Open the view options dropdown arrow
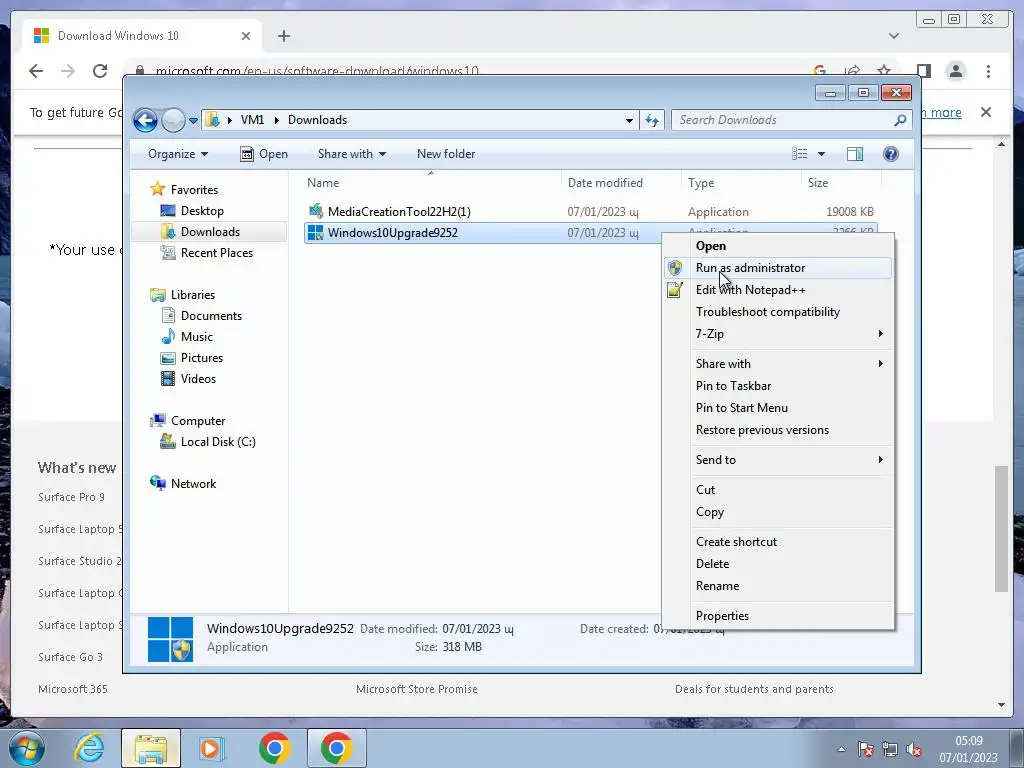 (822, 154)
